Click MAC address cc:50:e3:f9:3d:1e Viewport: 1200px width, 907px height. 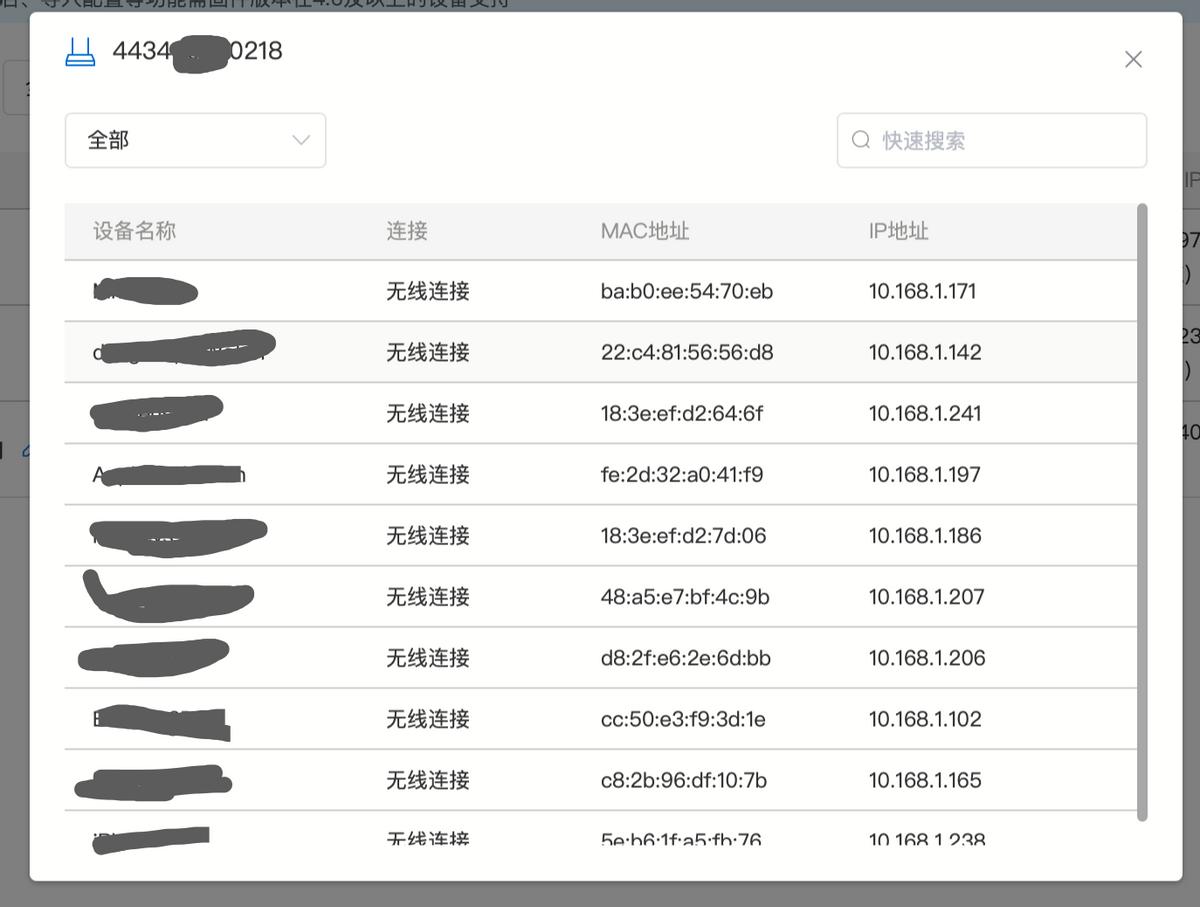(682, 718)
